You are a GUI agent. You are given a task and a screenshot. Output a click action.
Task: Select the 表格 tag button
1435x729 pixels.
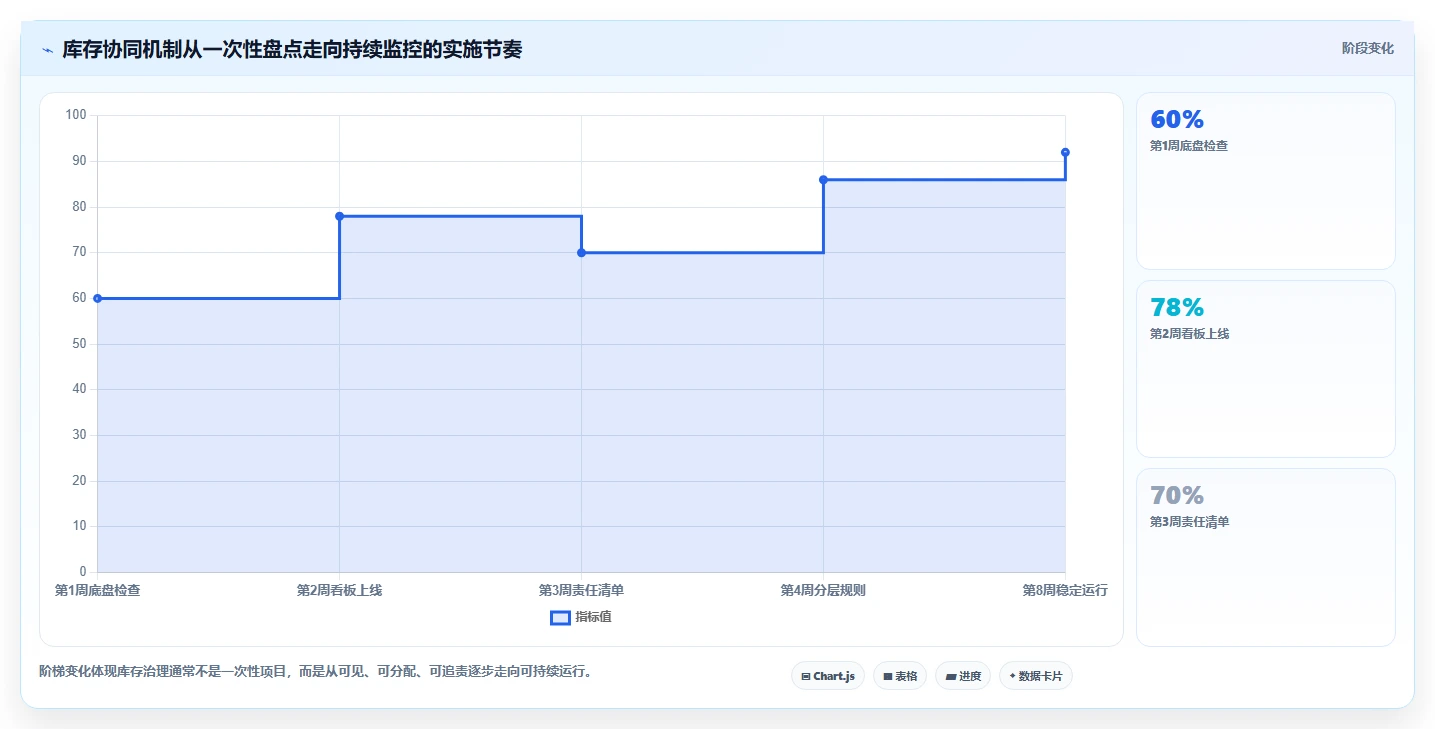tap(900, 676)
